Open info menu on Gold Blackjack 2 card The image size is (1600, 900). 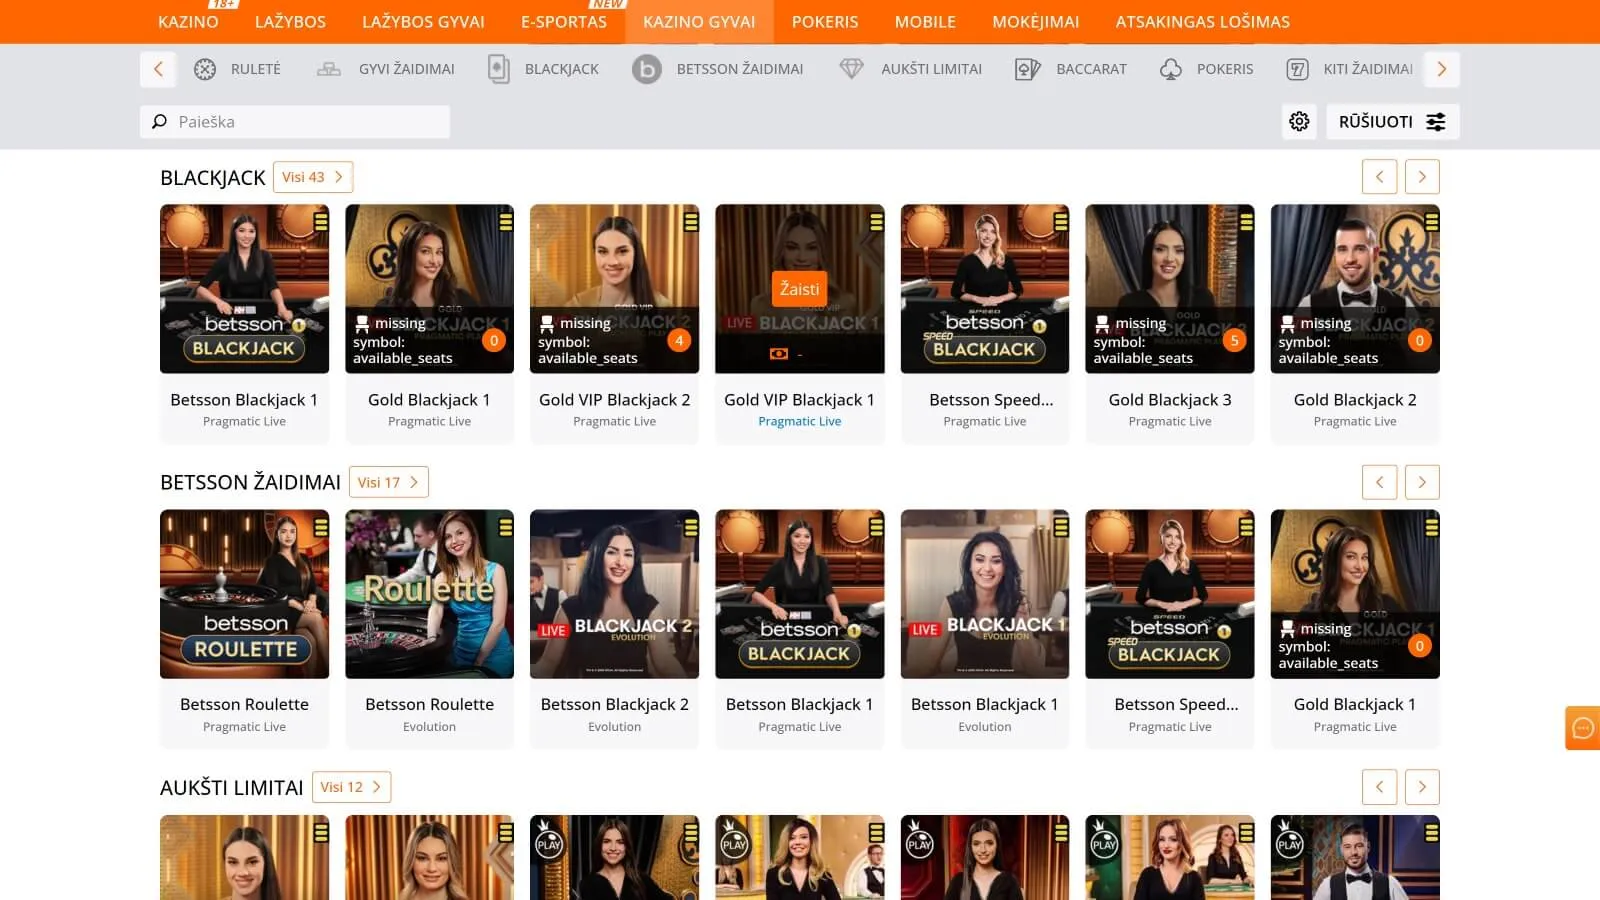pos(1432,222)
